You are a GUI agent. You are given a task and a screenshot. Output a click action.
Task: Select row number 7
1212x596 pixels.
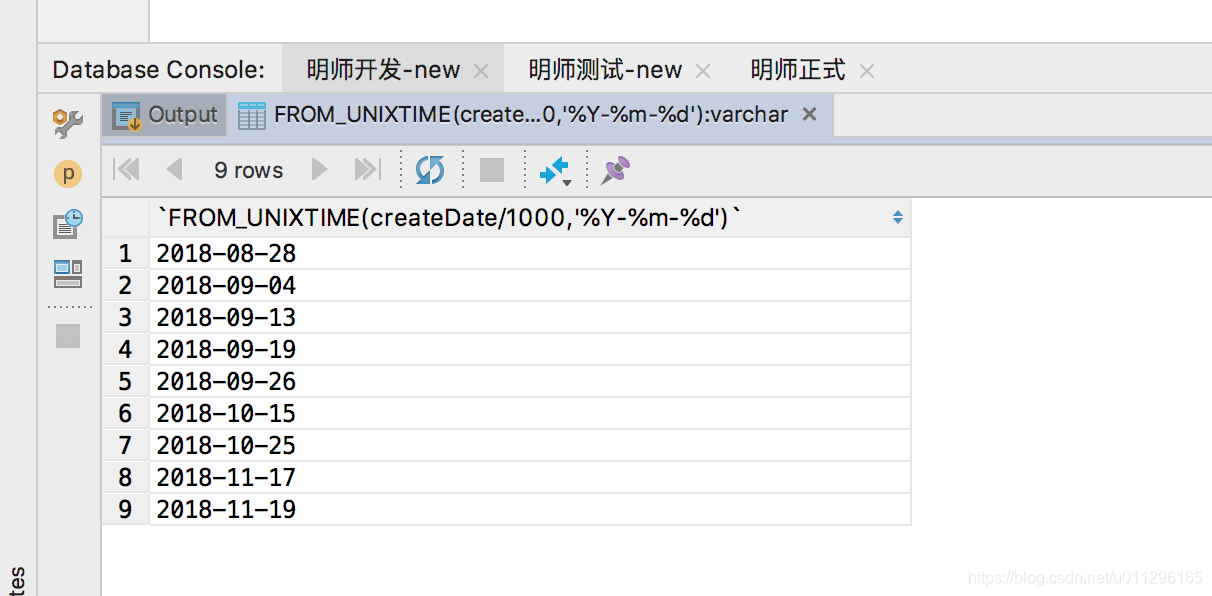pos(126,446)
